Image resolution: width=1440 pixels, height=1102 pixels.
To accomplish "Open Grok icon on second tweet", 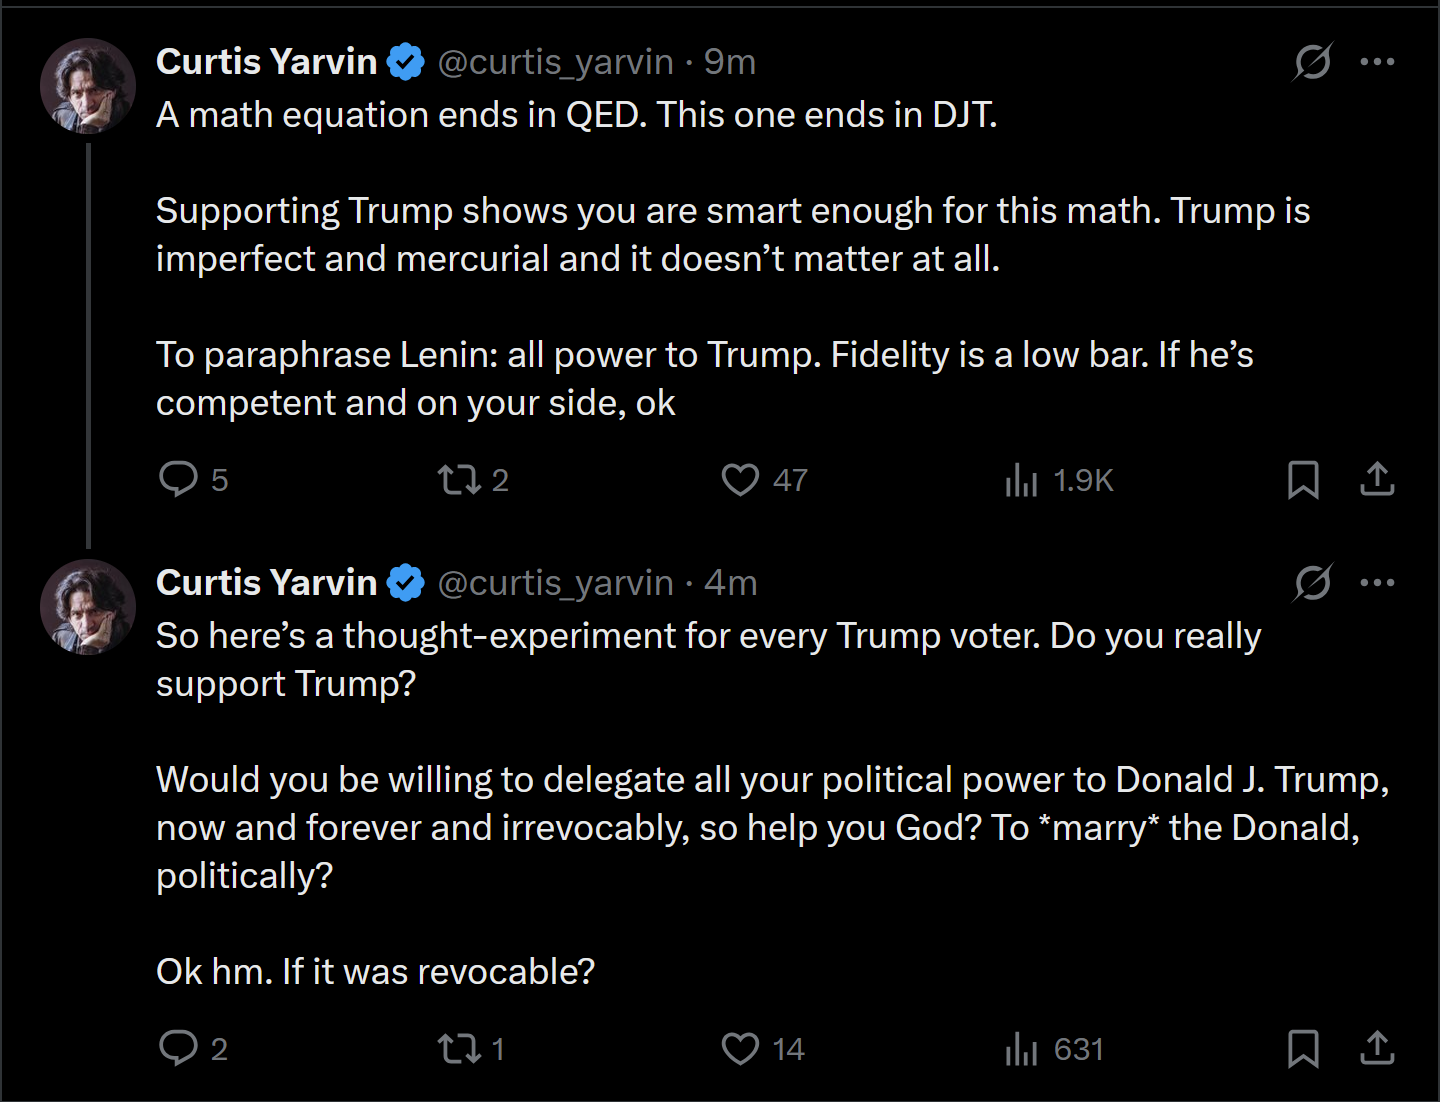I will tap(1312, 583).
